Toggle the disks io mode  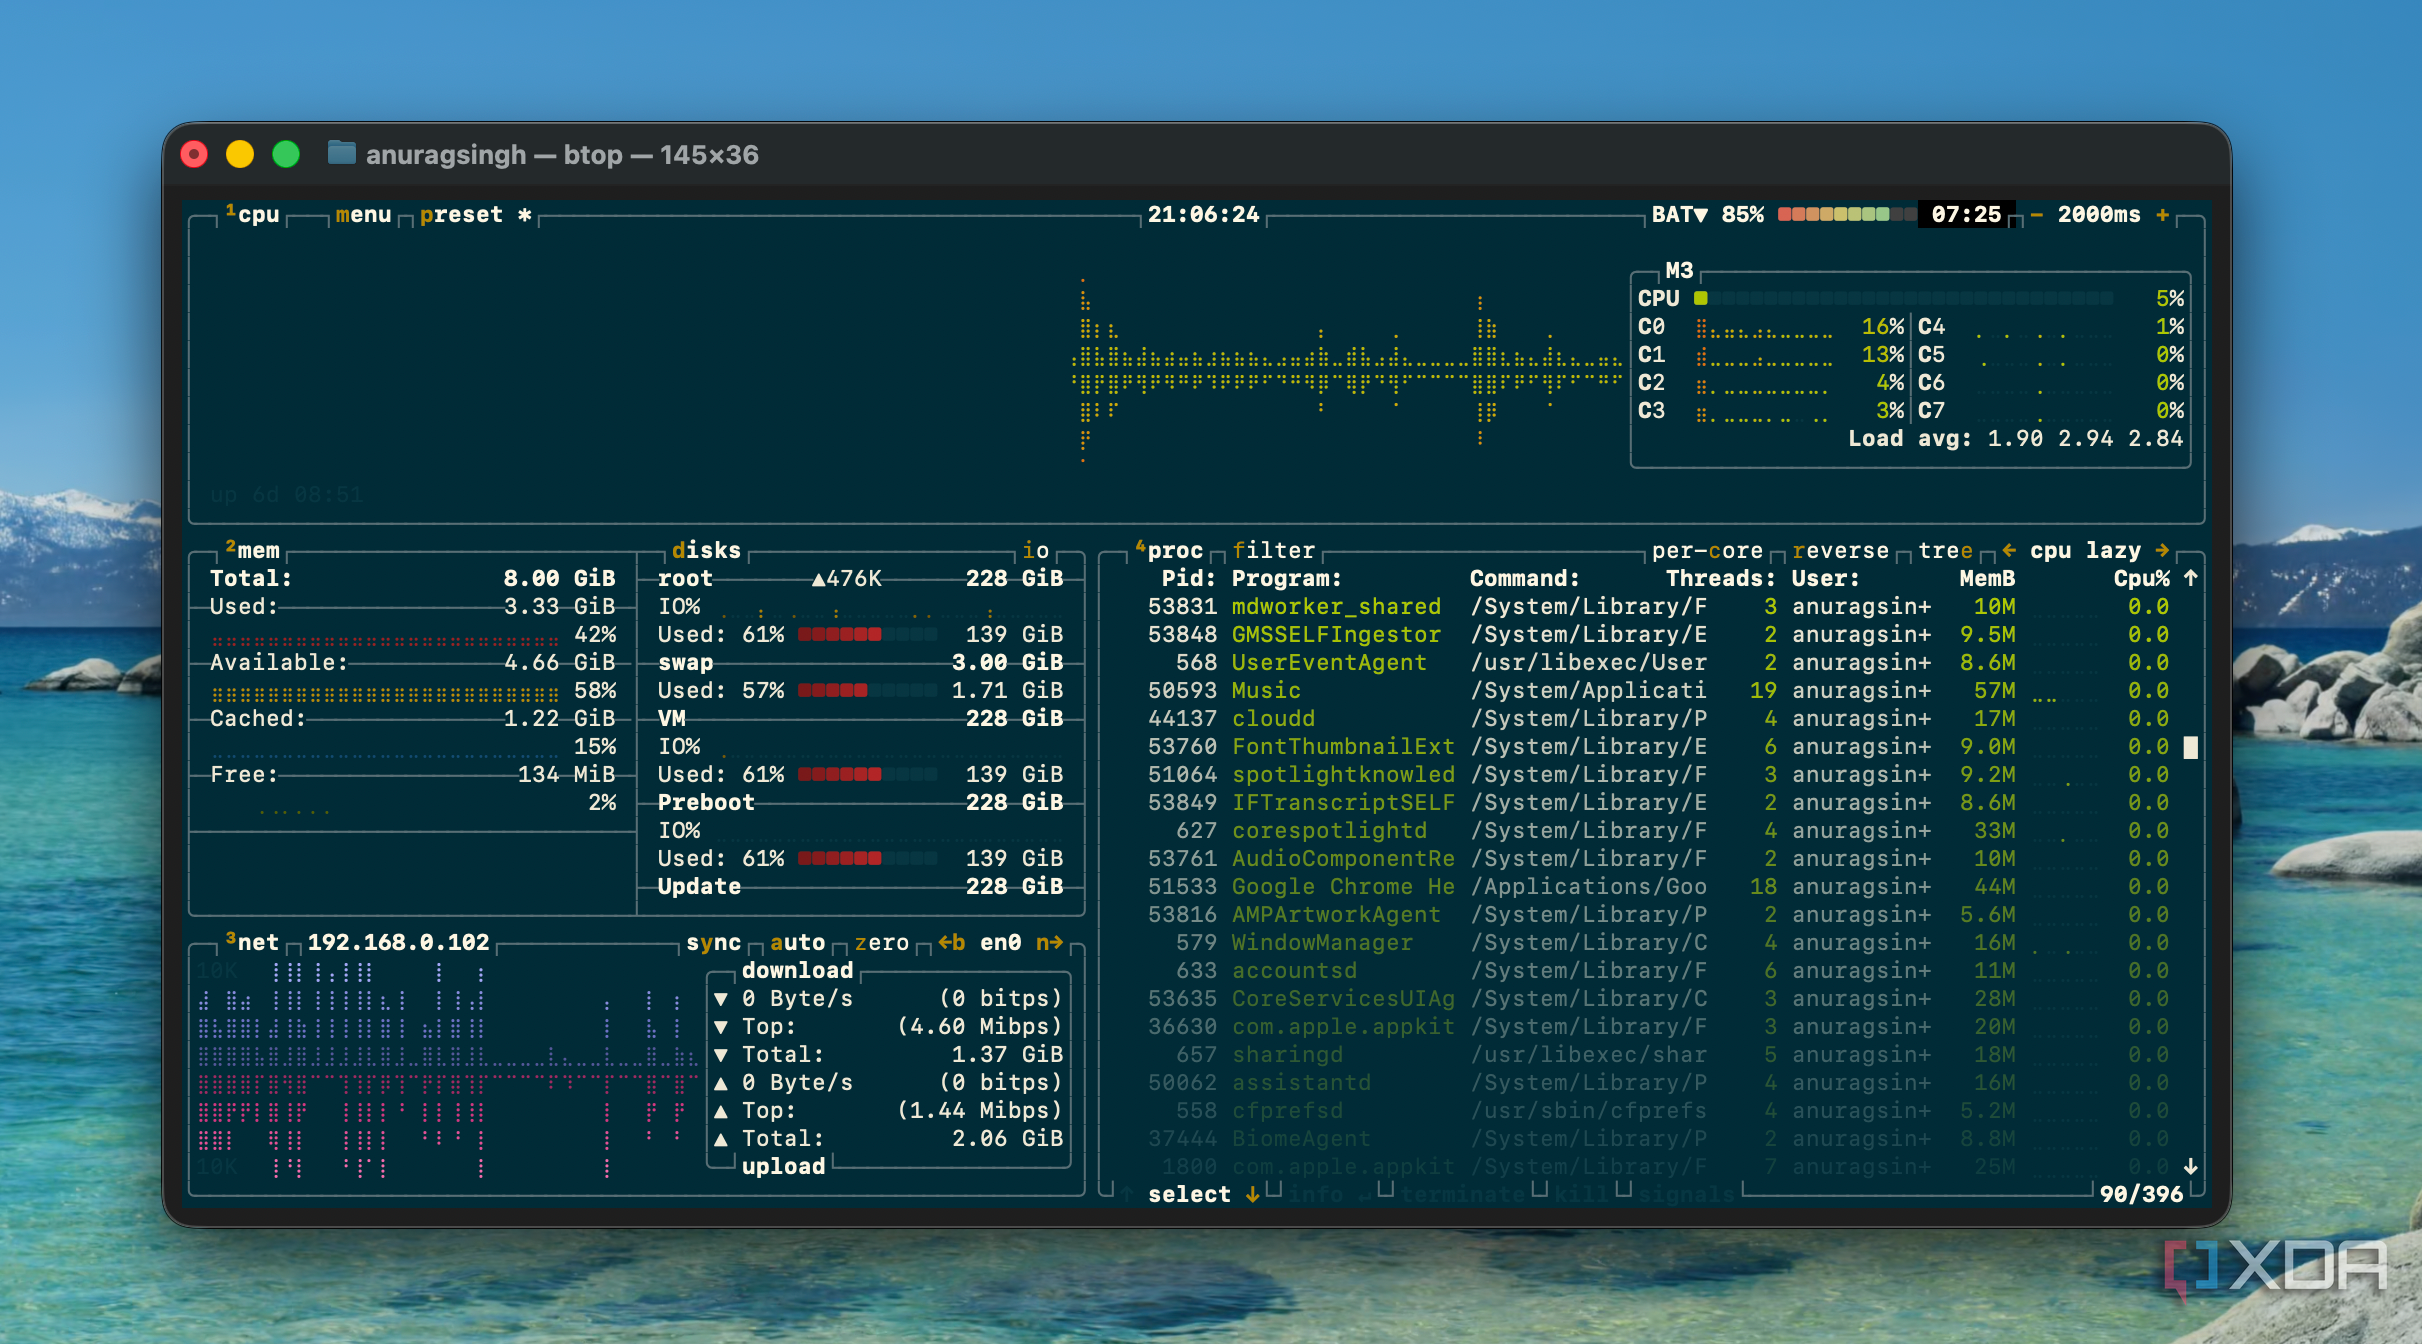point(1035,550)
